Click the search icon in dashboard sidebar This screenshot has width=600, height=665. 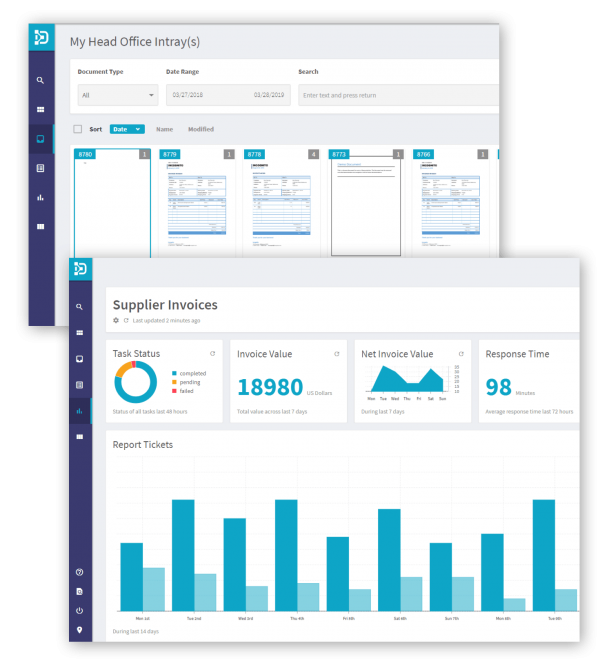79,306
